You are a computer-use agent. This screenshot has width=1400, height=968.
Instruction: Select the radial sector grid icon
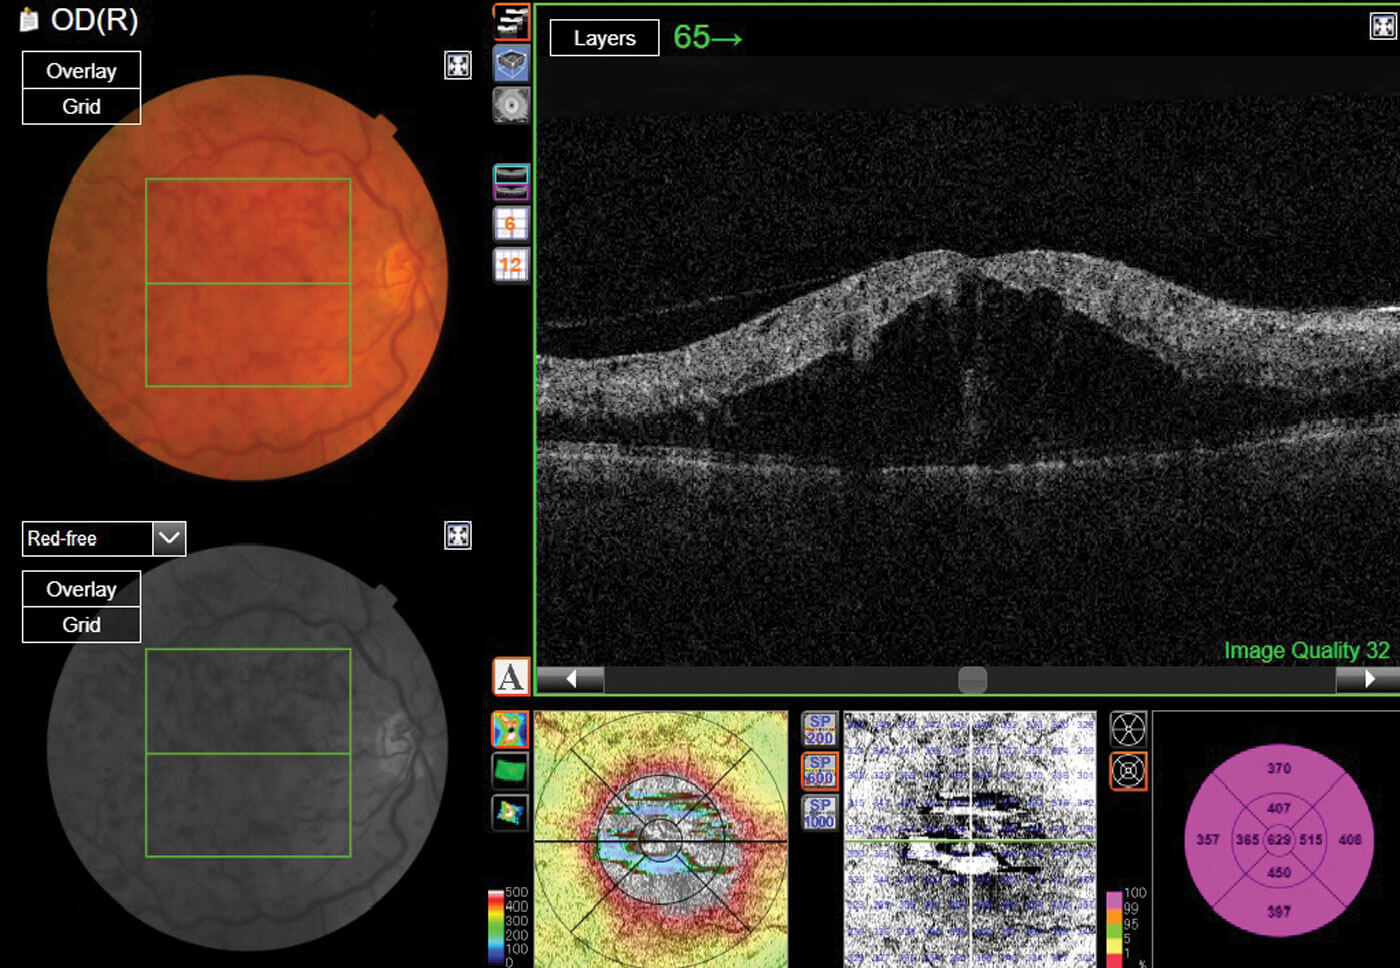click(1128, 729)
